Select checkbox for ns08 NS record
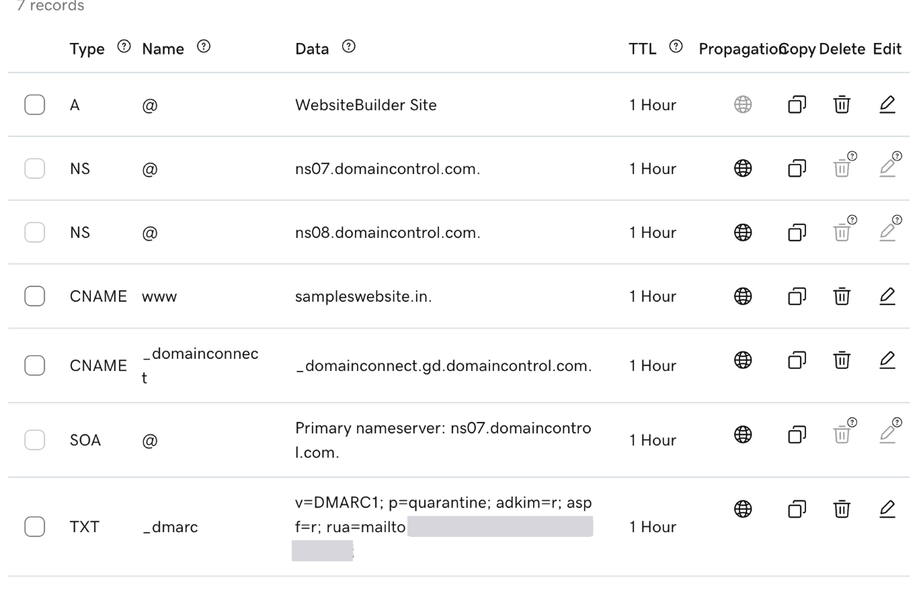Viewport: 919px width, 594px height. 35,233
